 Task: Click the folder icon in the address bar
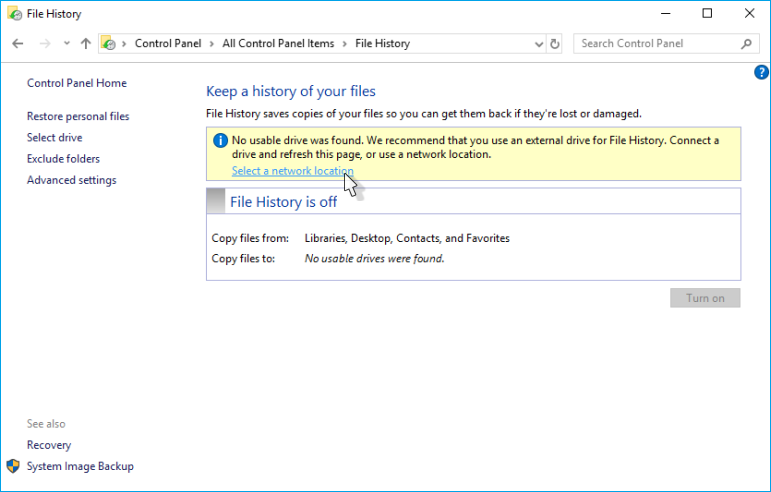coord(108,44)
